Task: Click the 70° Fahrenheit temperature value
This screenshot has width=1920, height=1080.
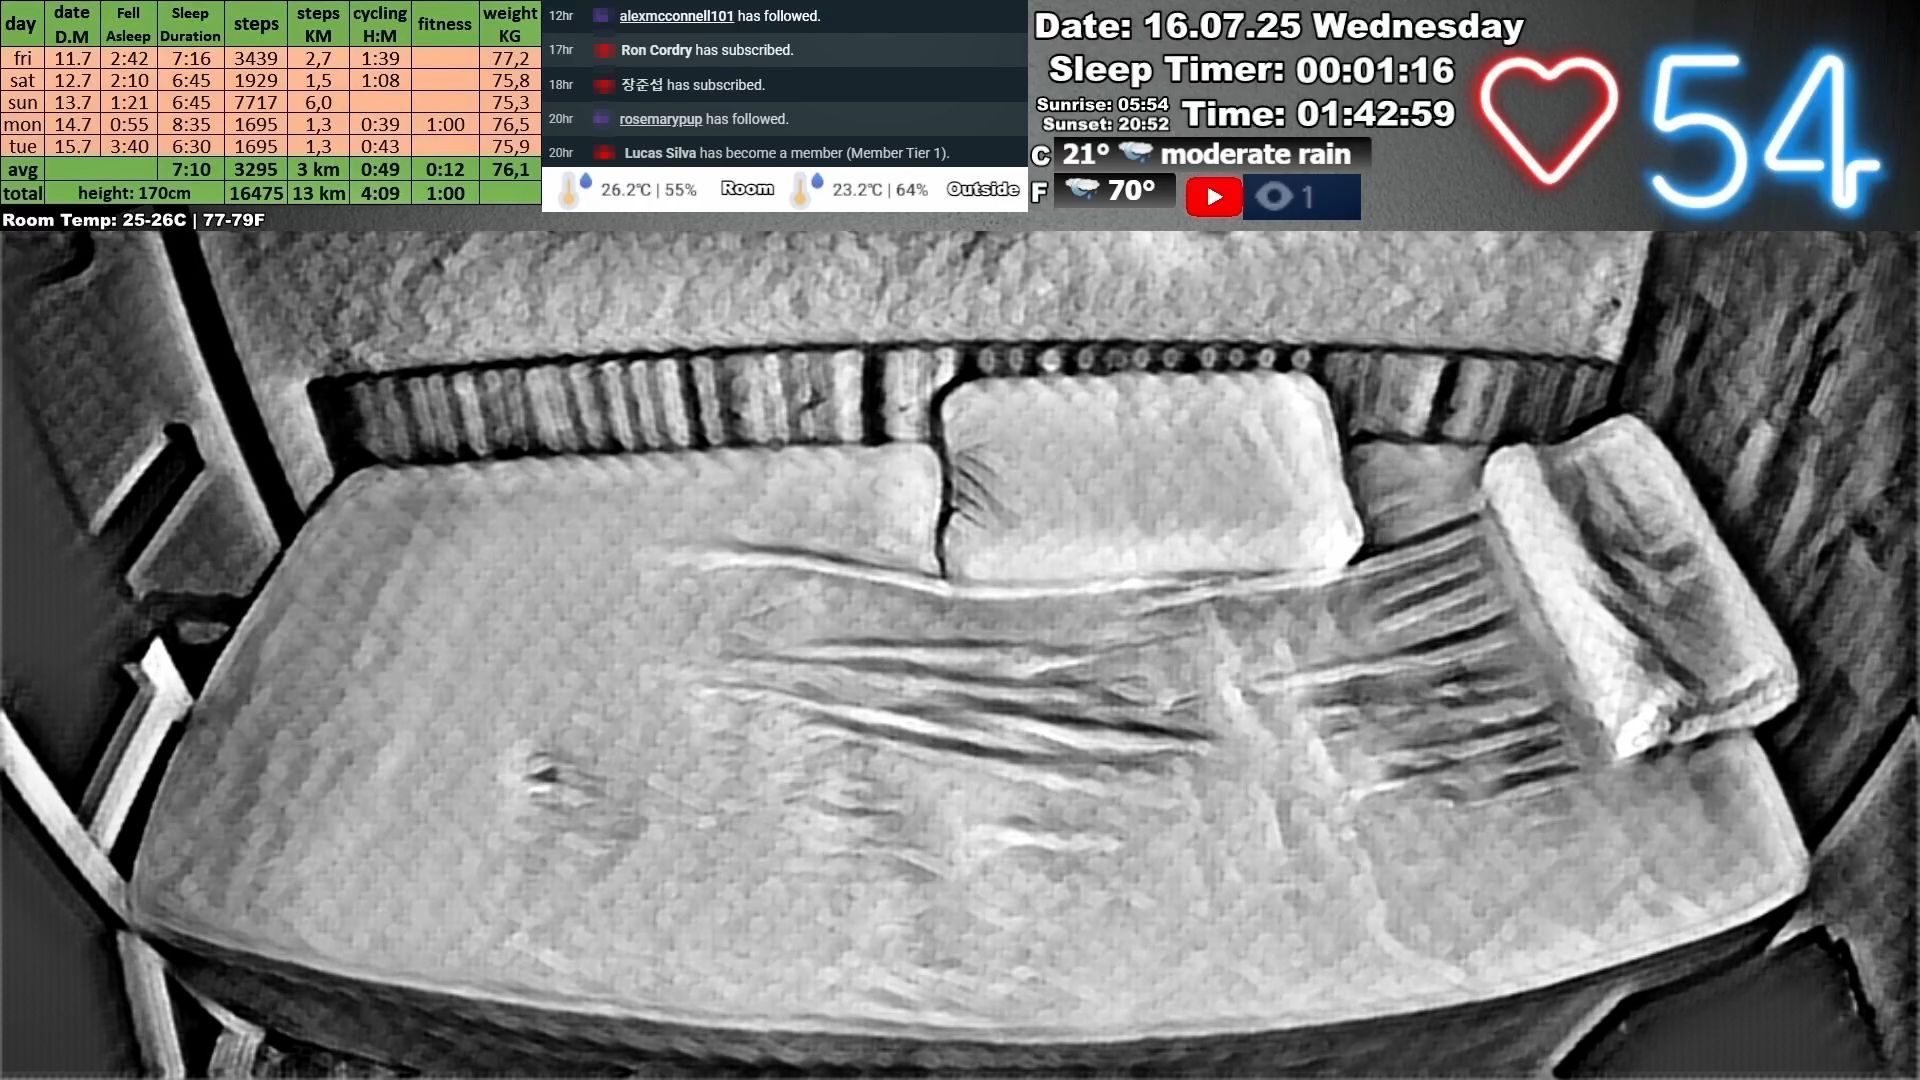Action: click(x=1131, y=190)
